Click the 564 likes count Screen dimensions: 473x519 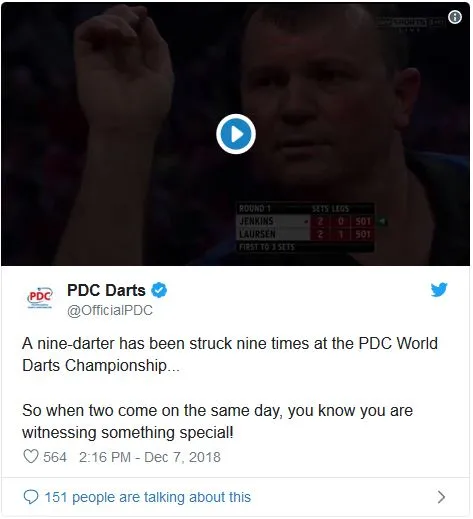[55, 457]
